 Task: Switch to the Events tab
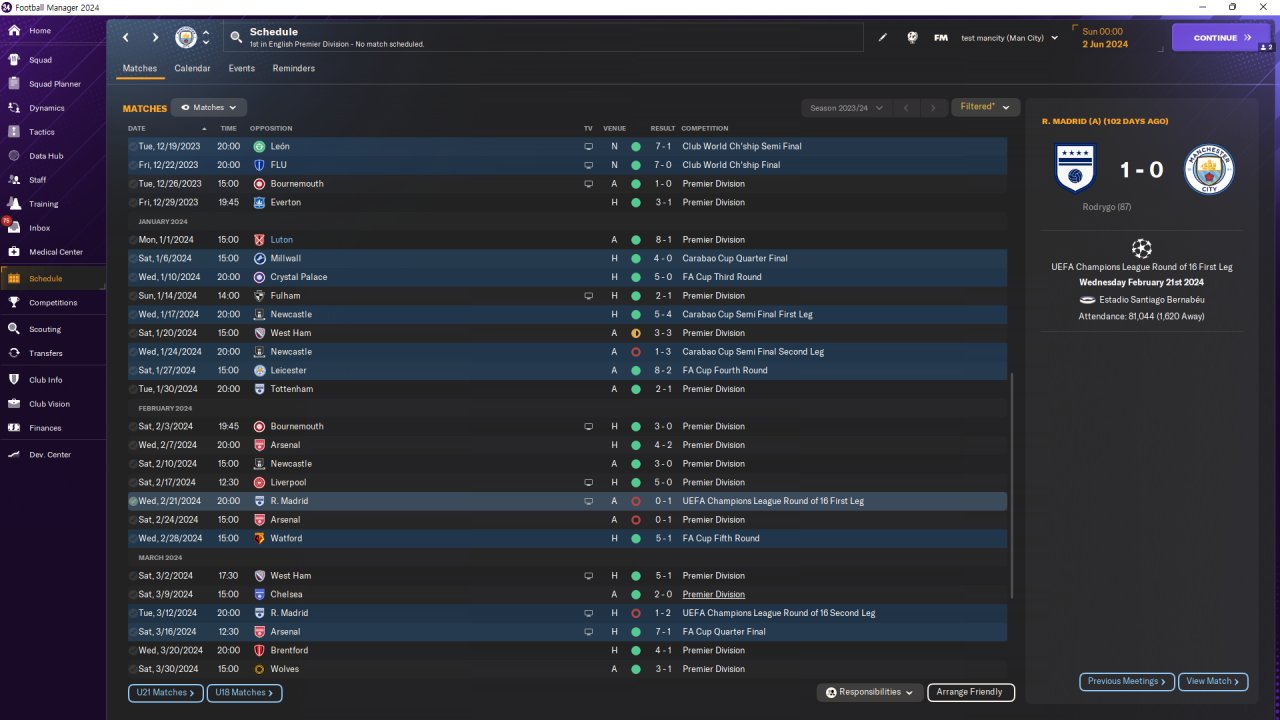(x=242, y=69)
